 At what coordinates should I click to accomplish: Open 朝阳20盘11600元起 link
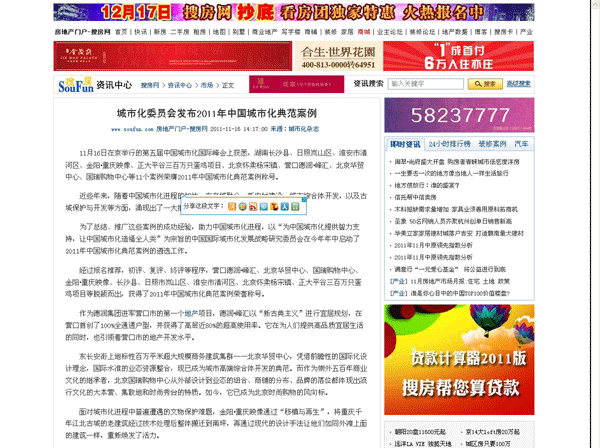[420, 432]
